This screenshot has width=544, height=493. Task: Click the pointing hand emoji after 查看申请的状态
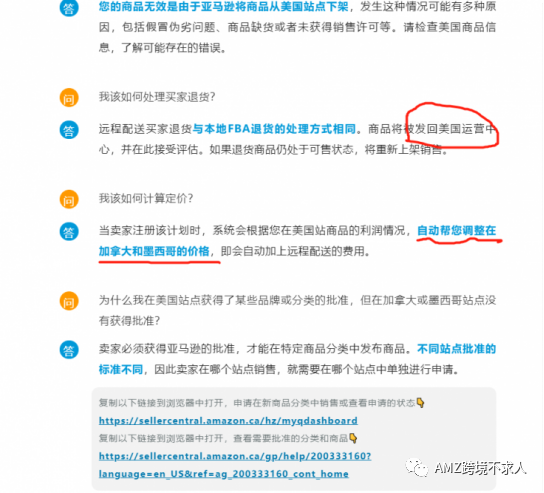tap(420, 403)
